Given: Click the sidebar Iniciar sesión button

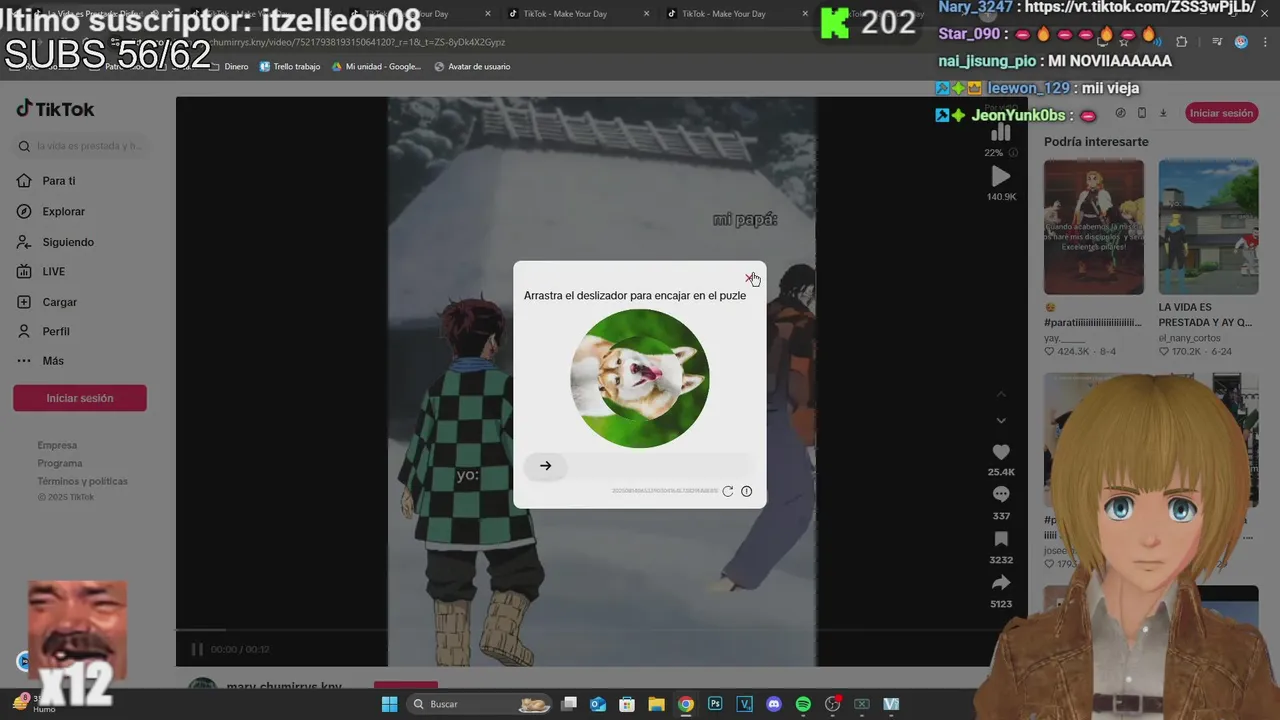Looking at the screenshot, I should (80, 398).
